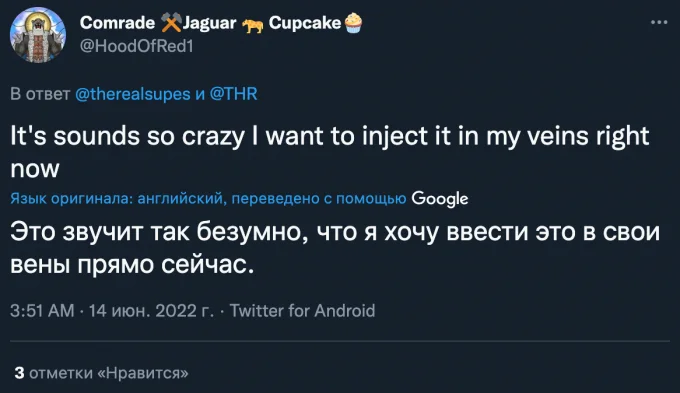The width and height of the screenshot is (680, 393).
Task: Click the Google logo beside translation notice
Action: pos(440,199)
